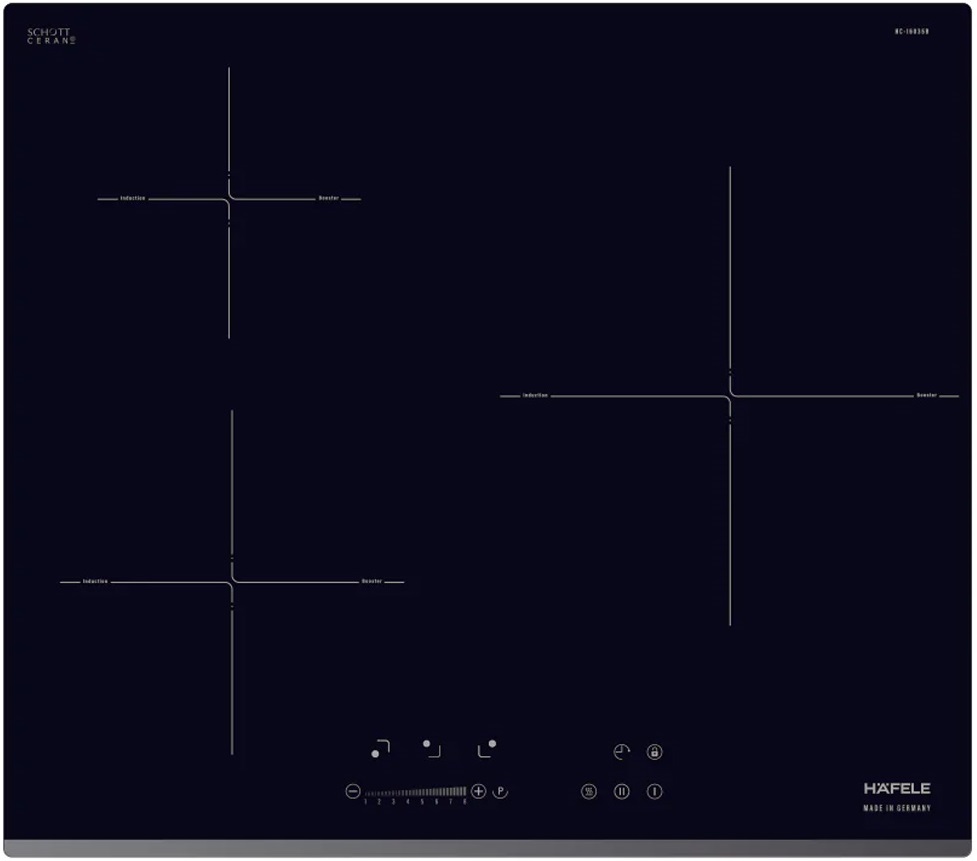This screenshot has width=977, height=861.
Task: Toggle the child lock padlock control
Action: (x=656, y=751)
